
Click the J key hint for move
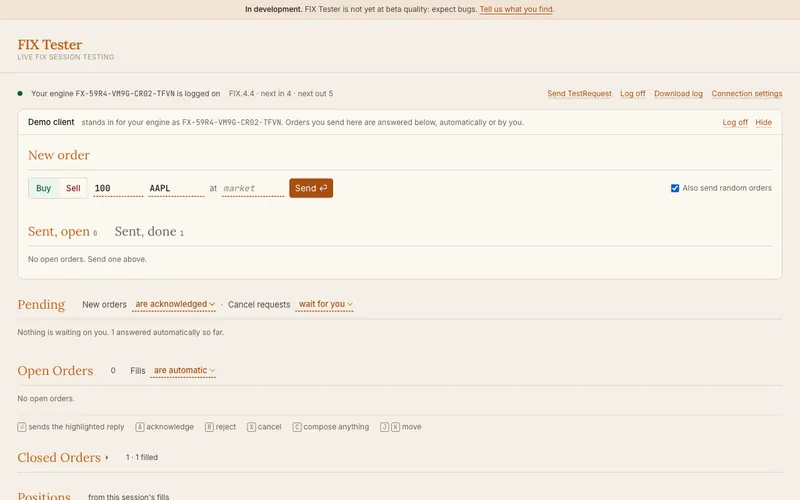point(385,427)
